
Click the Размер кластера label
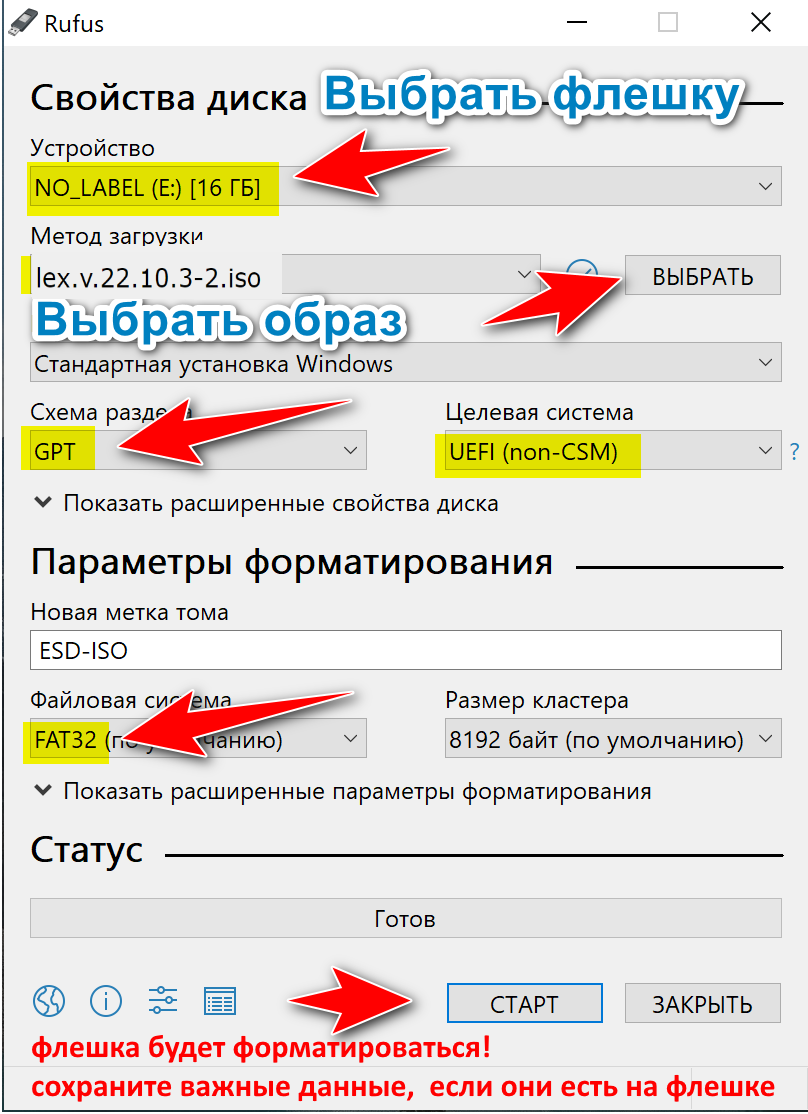pos(537,701)
